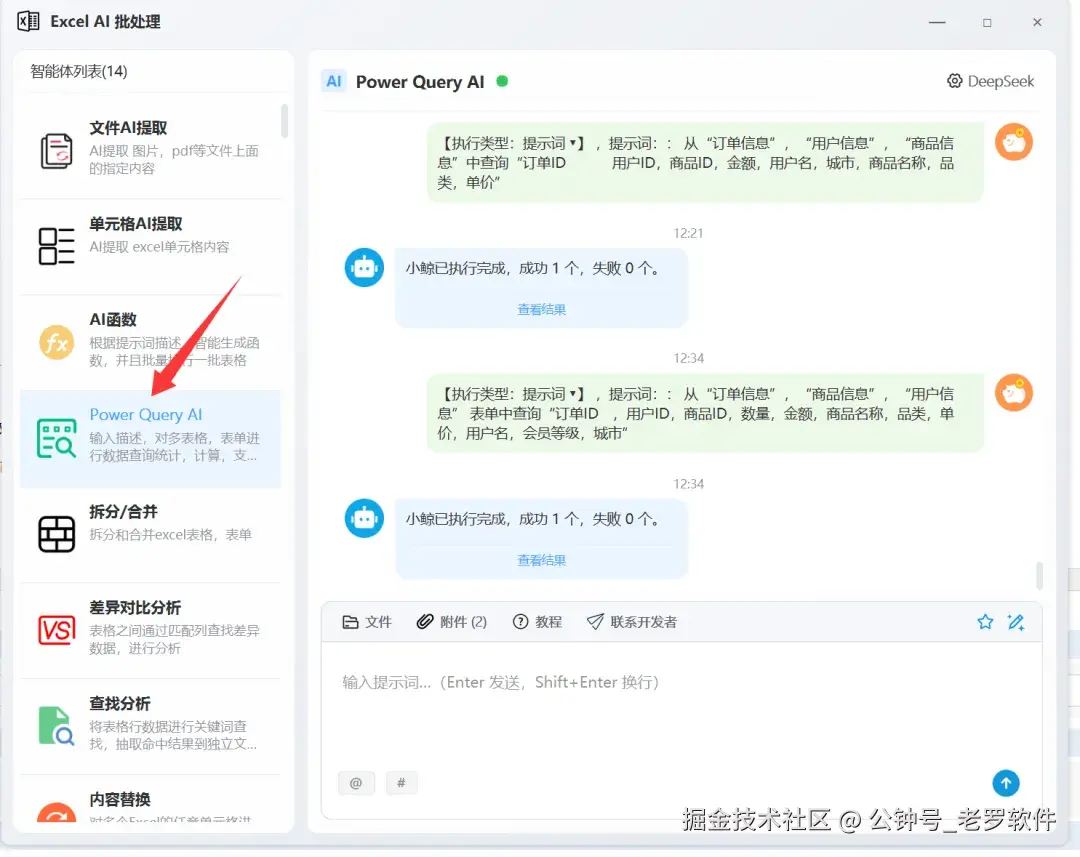
Task: Select 单元格AI提取 list entry title
Action: (136, 224)
